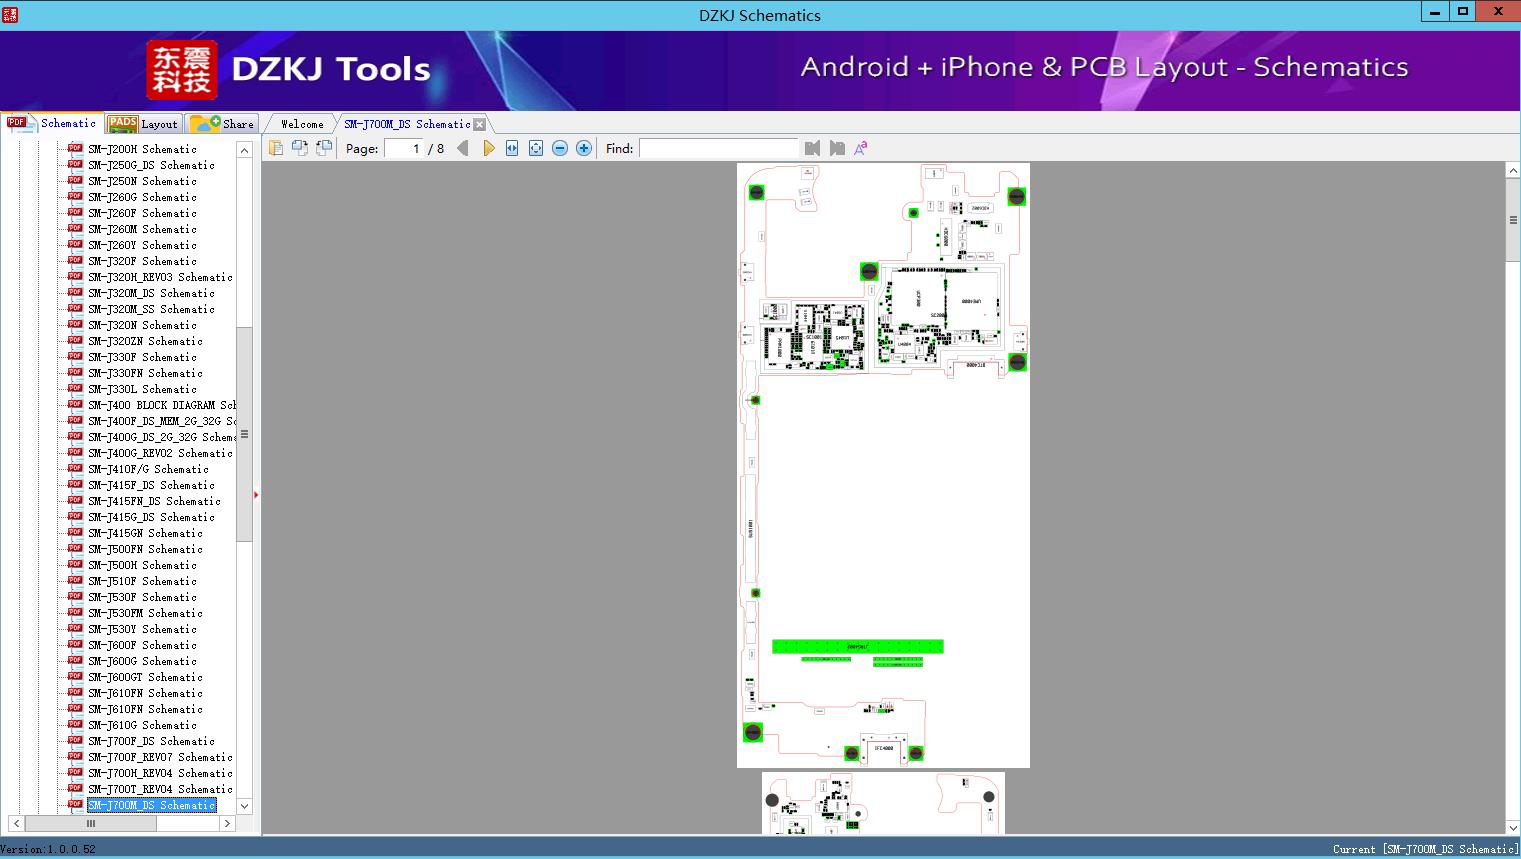Open SM-J700F_REV07 Schematic
This screenshot has width=1521, height=859.
[160, 757]
